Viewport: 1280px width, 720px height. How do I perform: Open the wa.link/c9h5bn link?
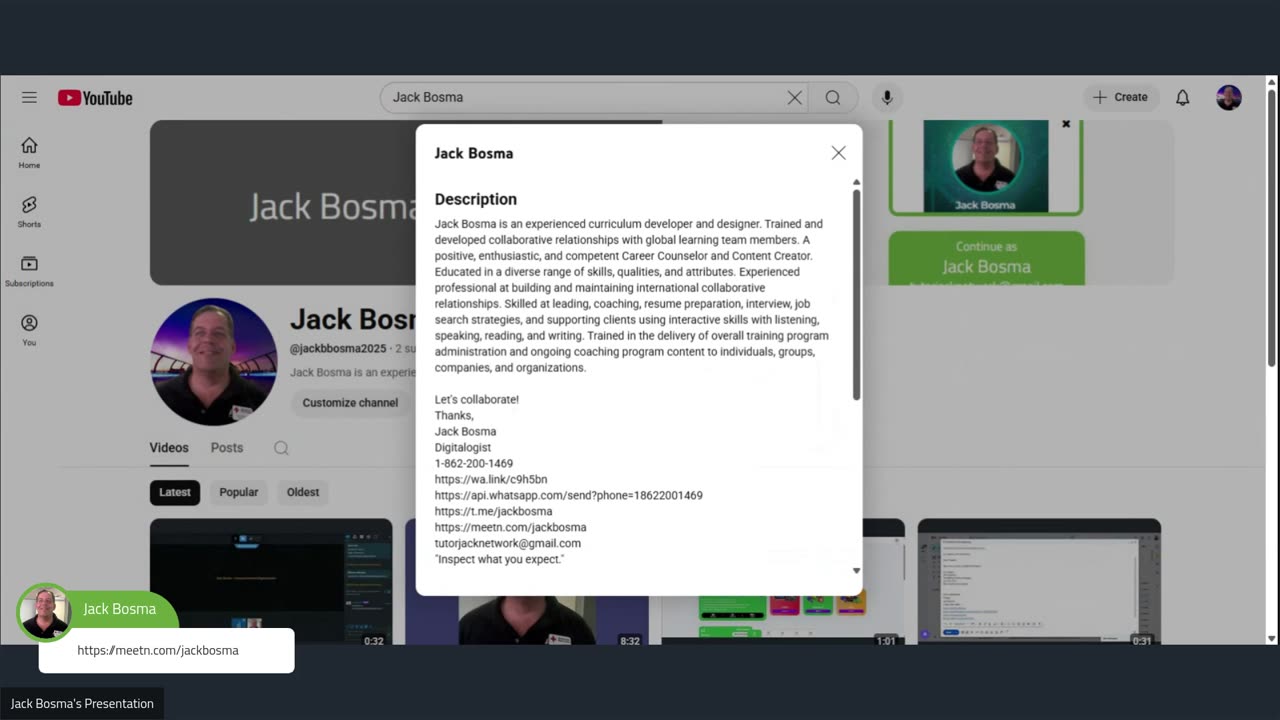pyautogui.click(x=490, y=479)
